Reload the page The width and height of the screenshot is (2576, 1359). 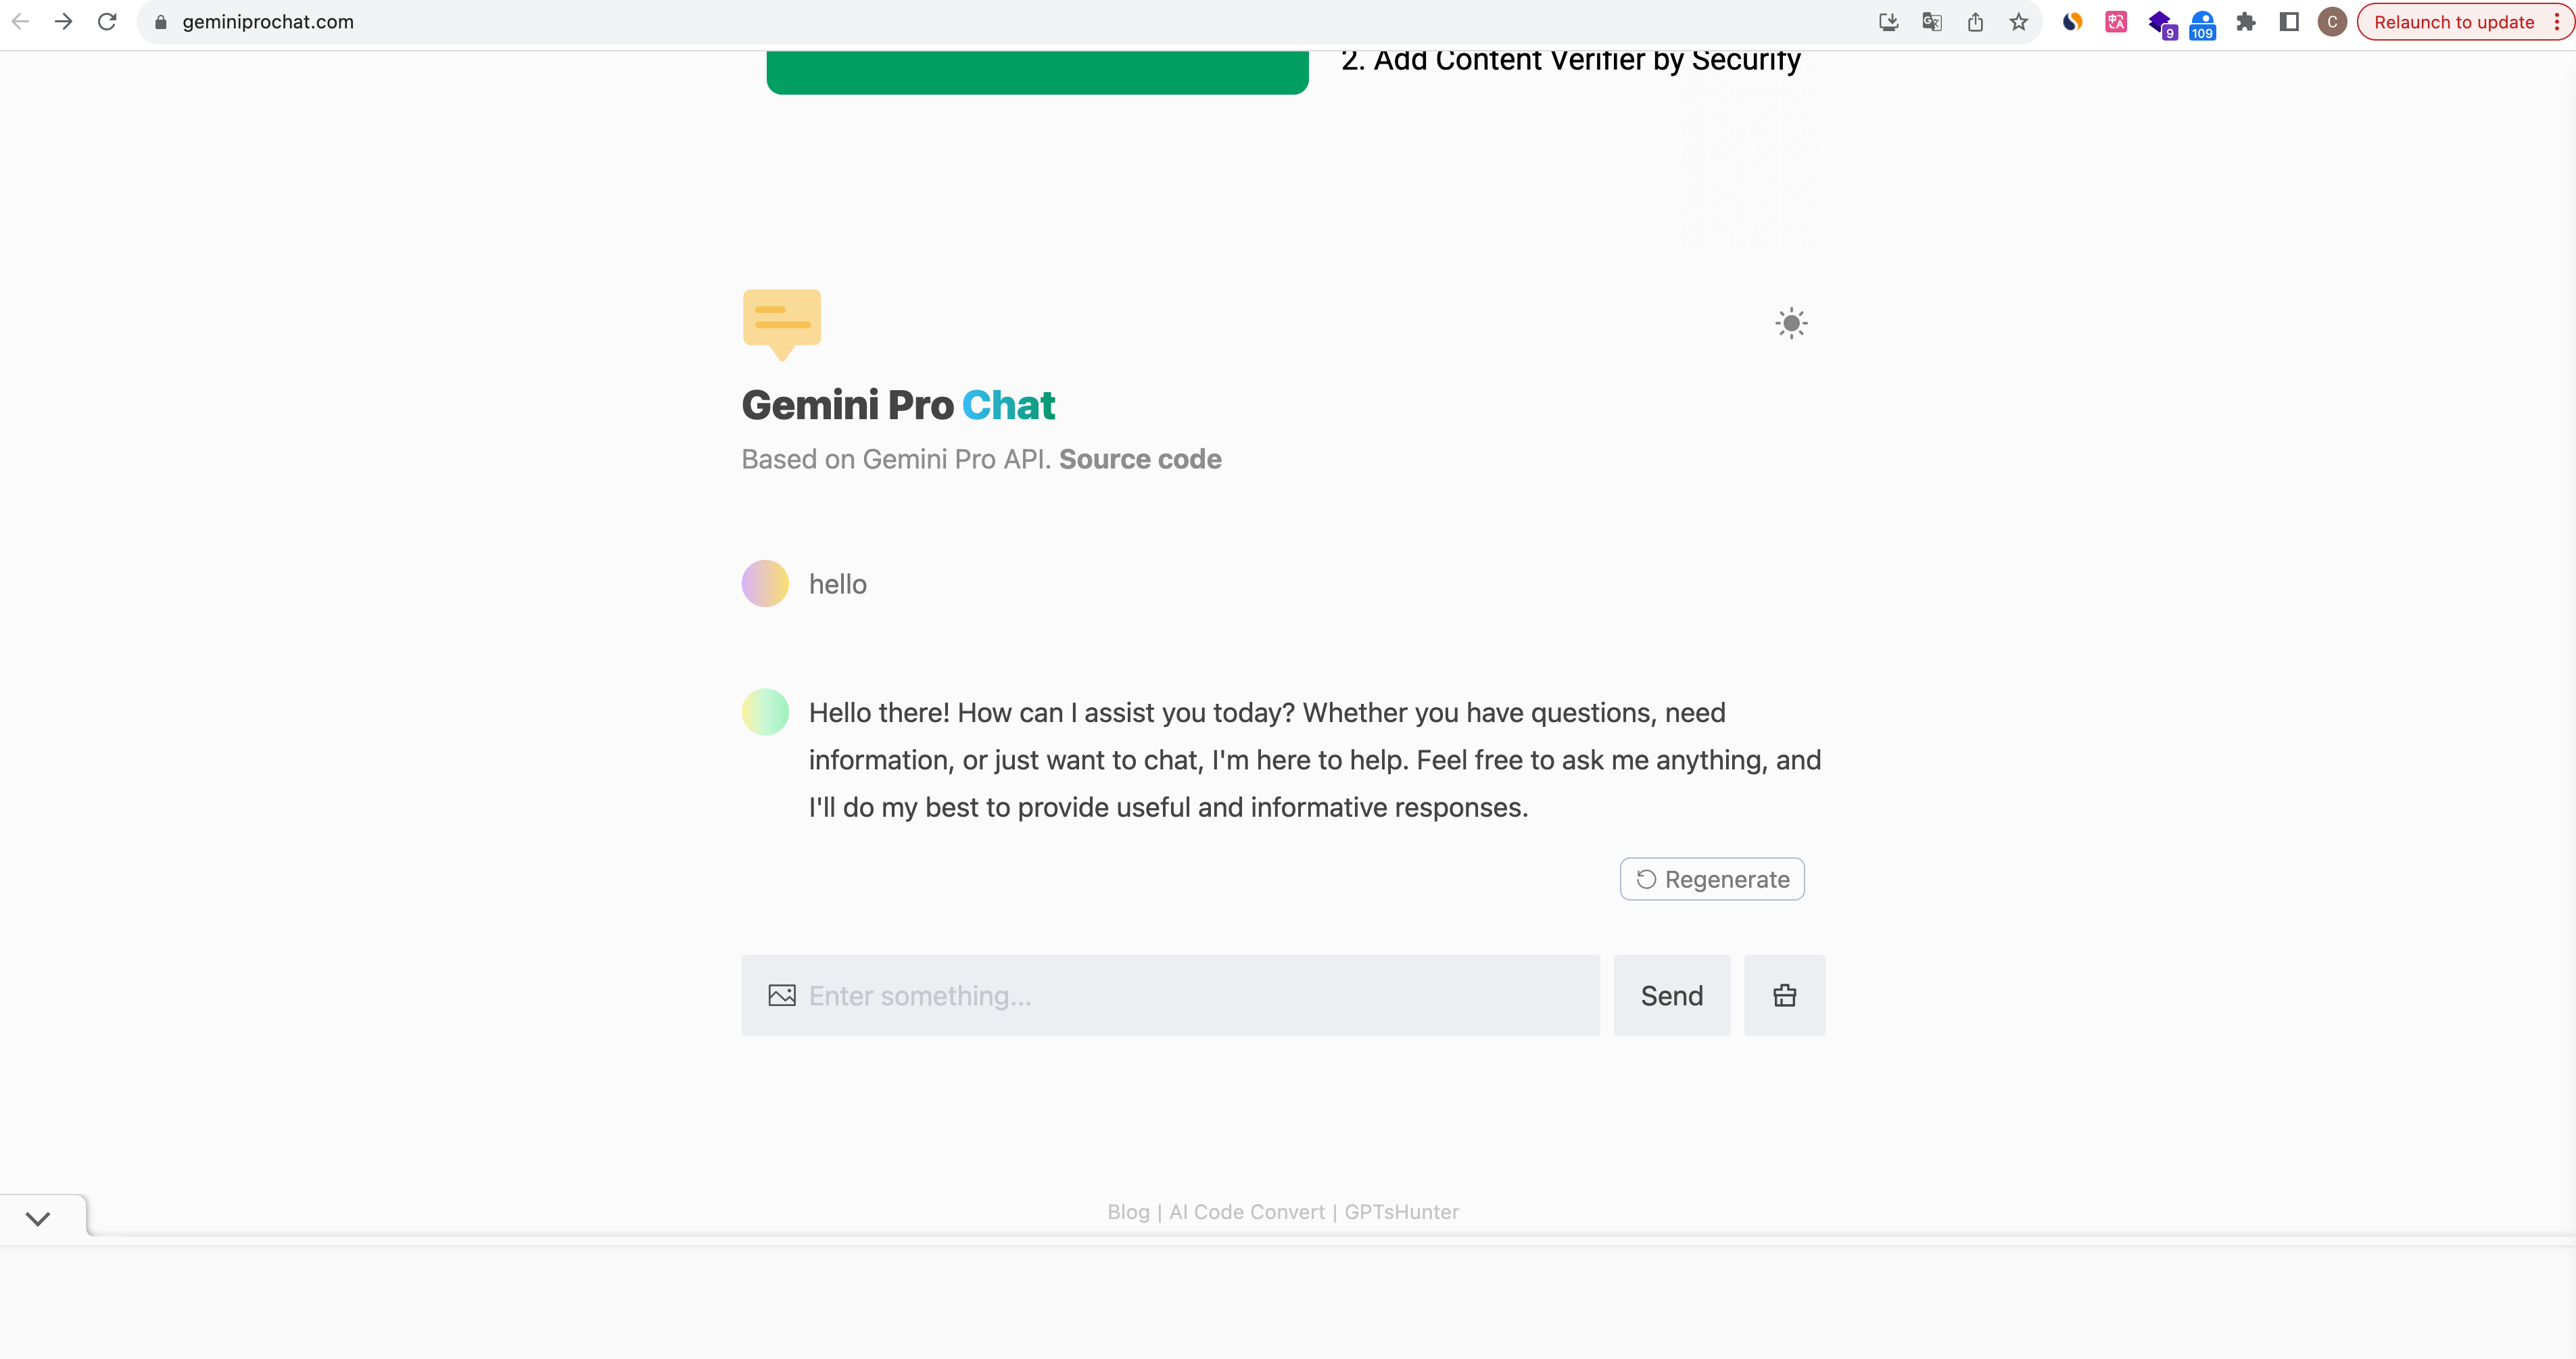(107, 22)
